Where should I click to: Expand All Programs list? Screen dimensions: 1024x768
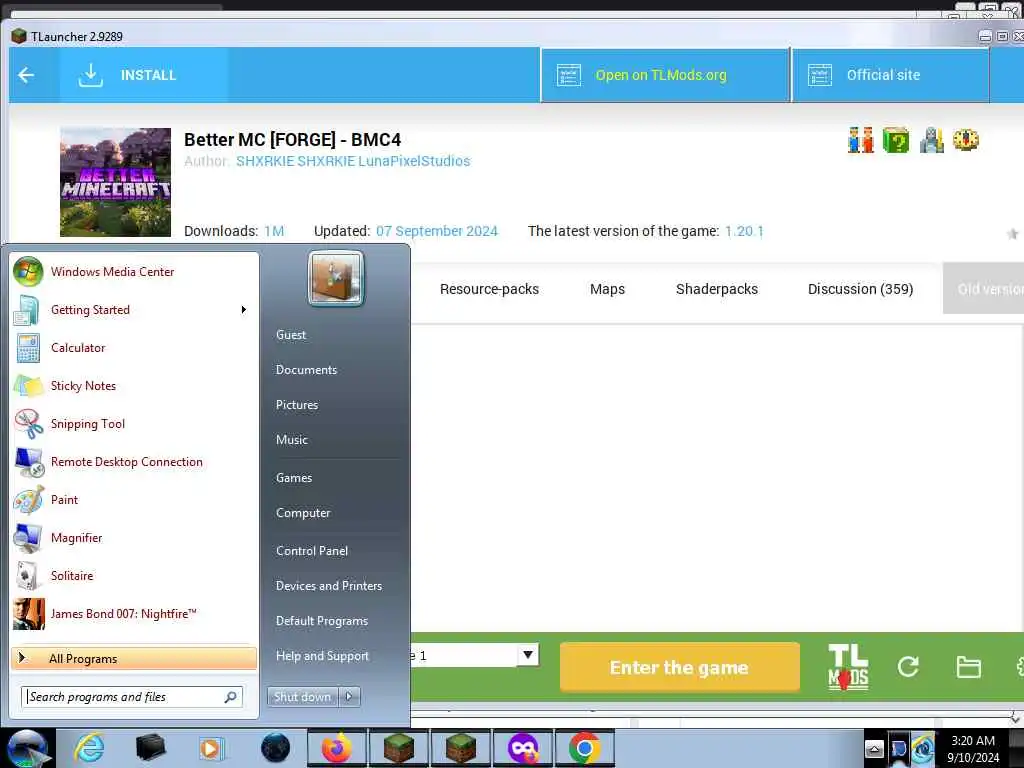coord(134,658)
